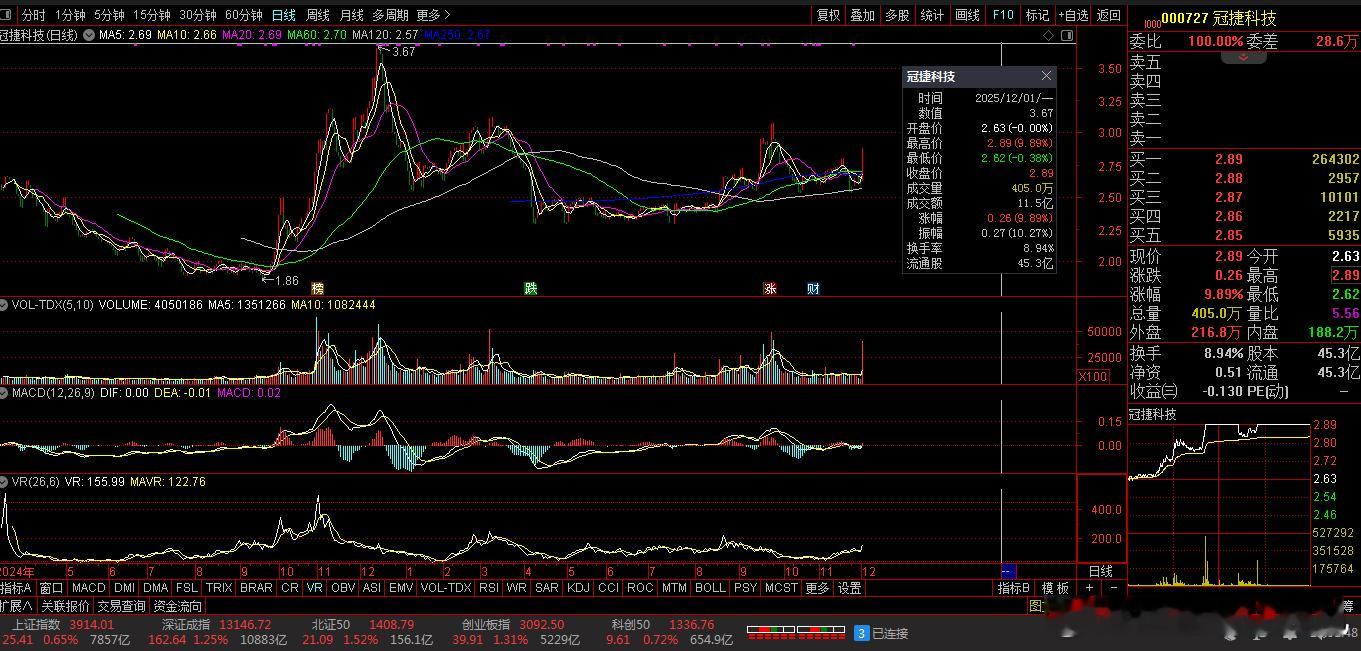Toggle the side panel icon beside the diamond
Viewport: 1361px width, 651px height.
pyautogui.click(x=1066, y=35)
